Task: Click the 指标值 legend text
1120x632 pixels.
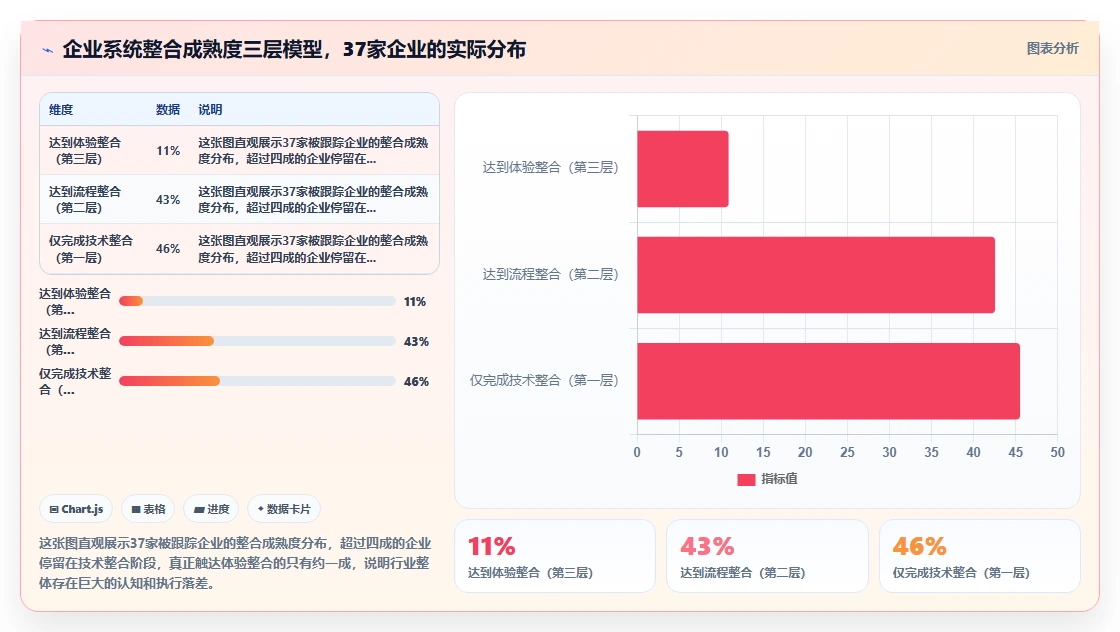Action: pyautogui.click(x=779, y=479)
